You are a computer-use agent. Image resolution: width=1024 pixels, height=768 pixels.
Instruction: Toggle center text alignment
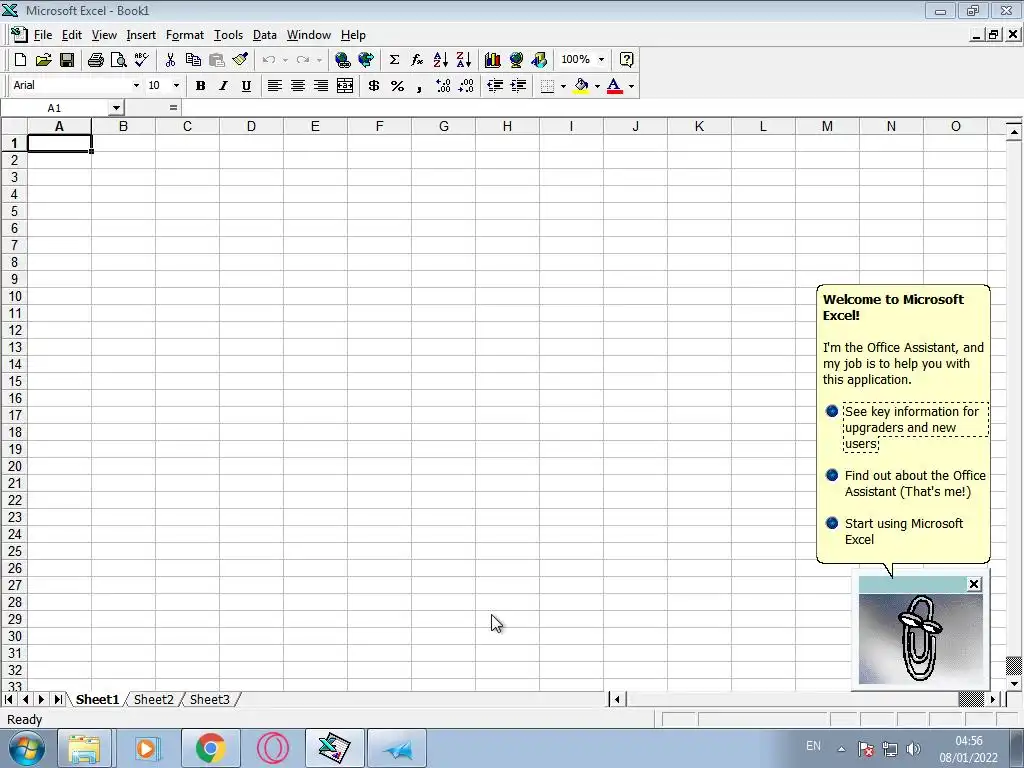coord(298,86)
